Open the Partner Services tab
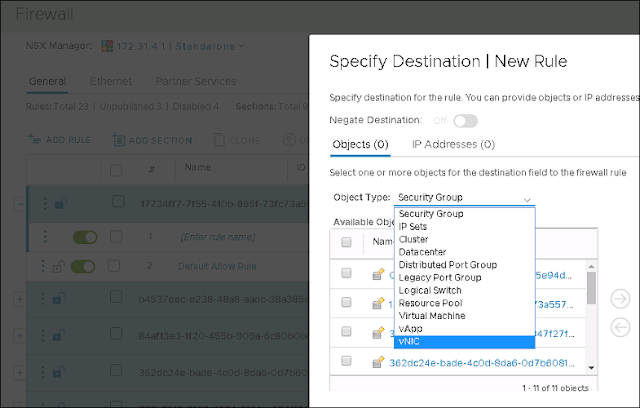The width and height of the screenshot is (640, 408). (x=196, y=81)
